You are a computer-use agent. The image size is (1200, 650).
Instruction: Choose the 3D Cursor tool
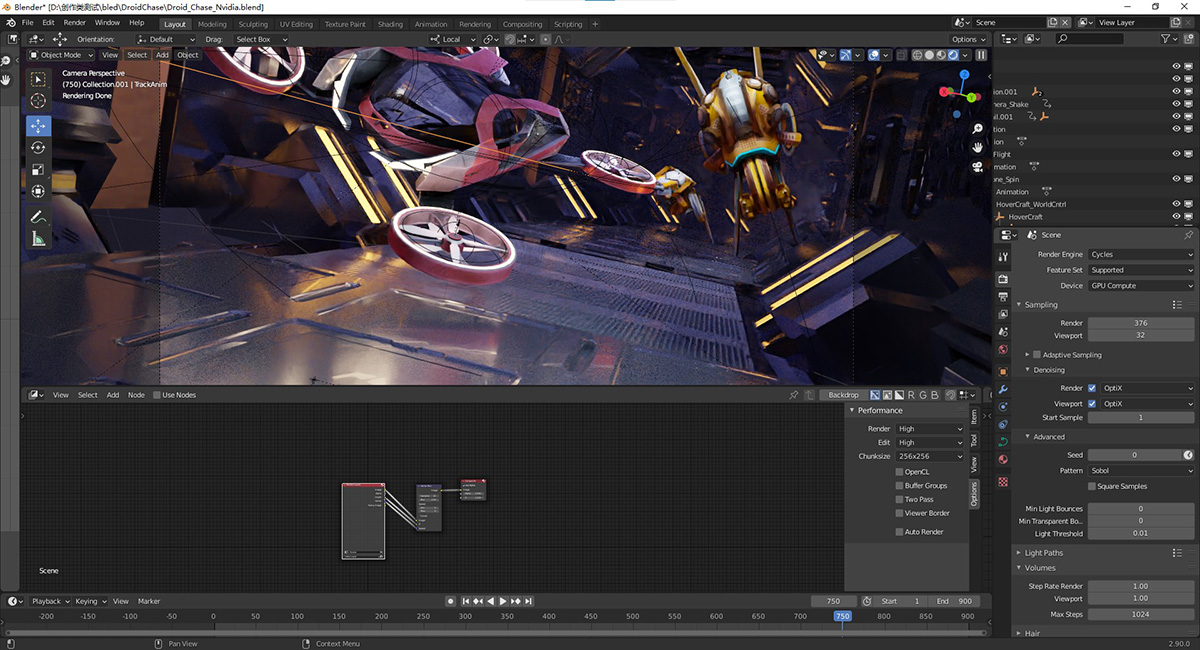(38, 101)
